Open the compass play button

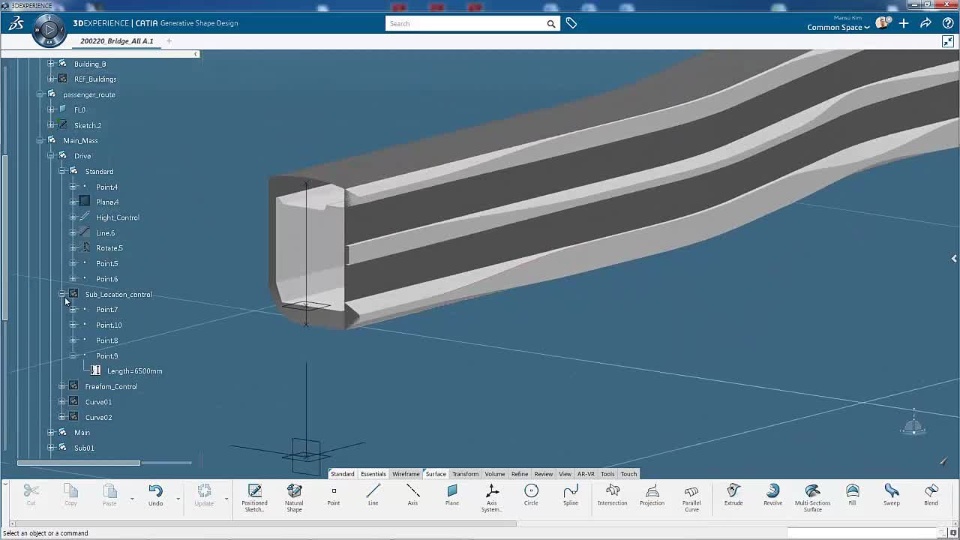point(49,29)
